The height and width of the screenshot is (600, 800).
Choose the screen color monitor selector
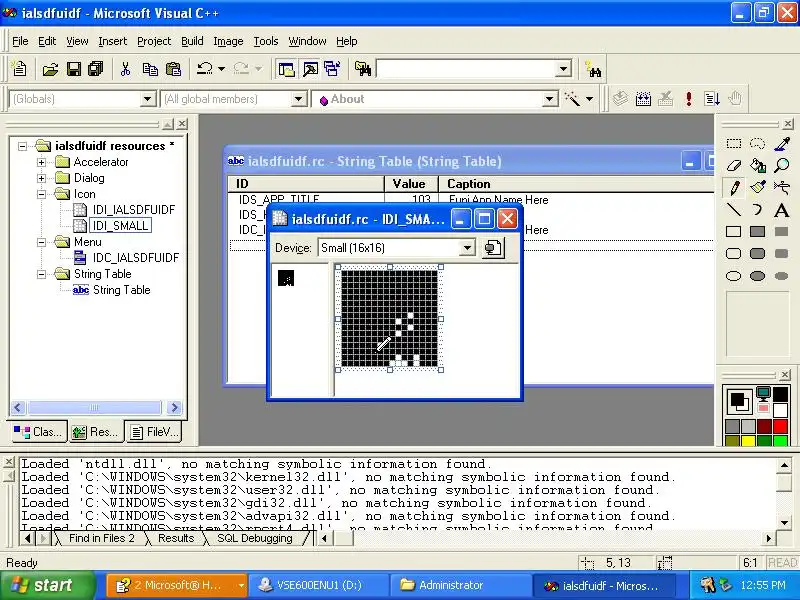[x=763, y=393]
